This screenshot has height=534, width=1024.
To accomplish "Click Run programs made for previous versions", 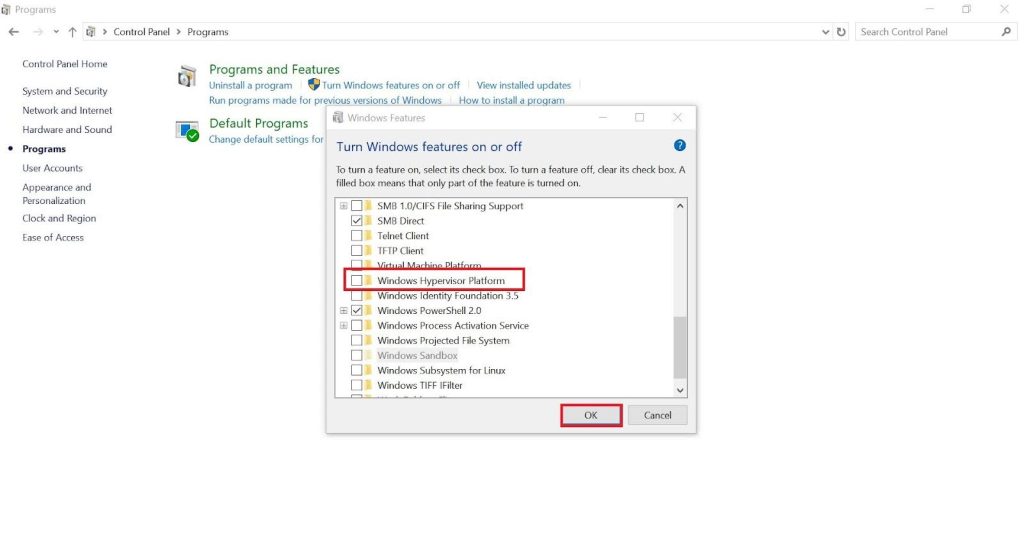I will (325, 100).
